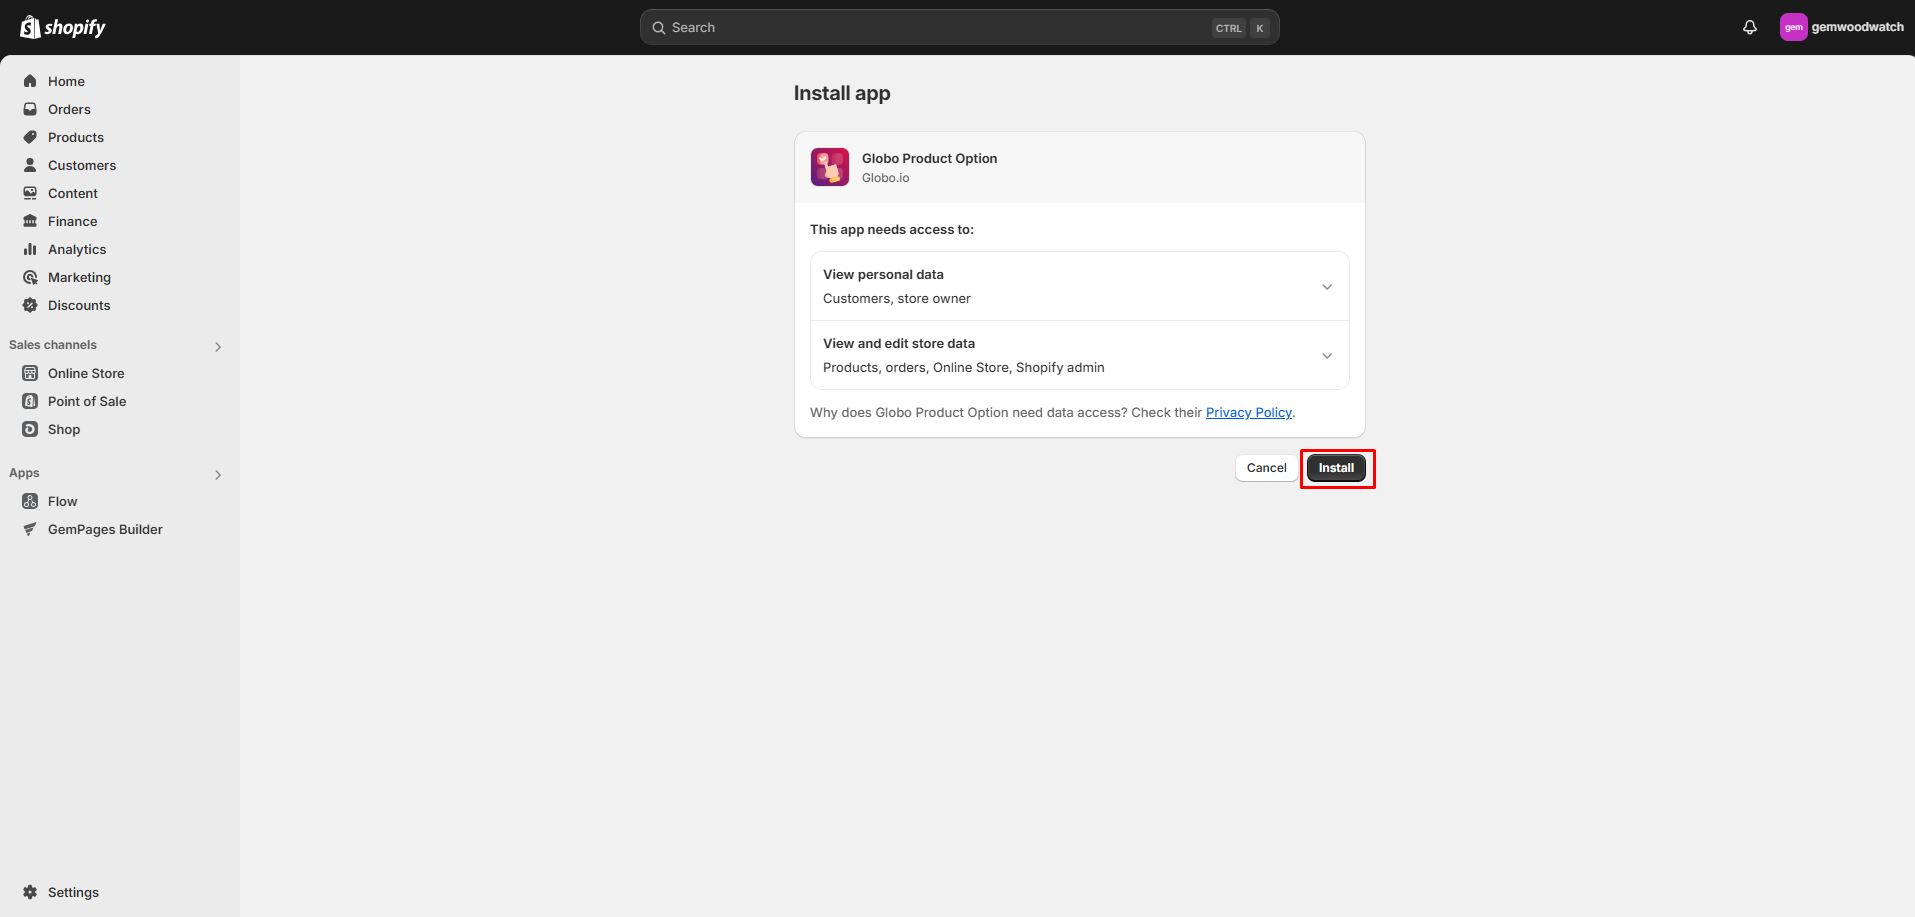This screenshot has width=1915, height=917.
Task: Click inside the Search field
Action: [958, 27]
